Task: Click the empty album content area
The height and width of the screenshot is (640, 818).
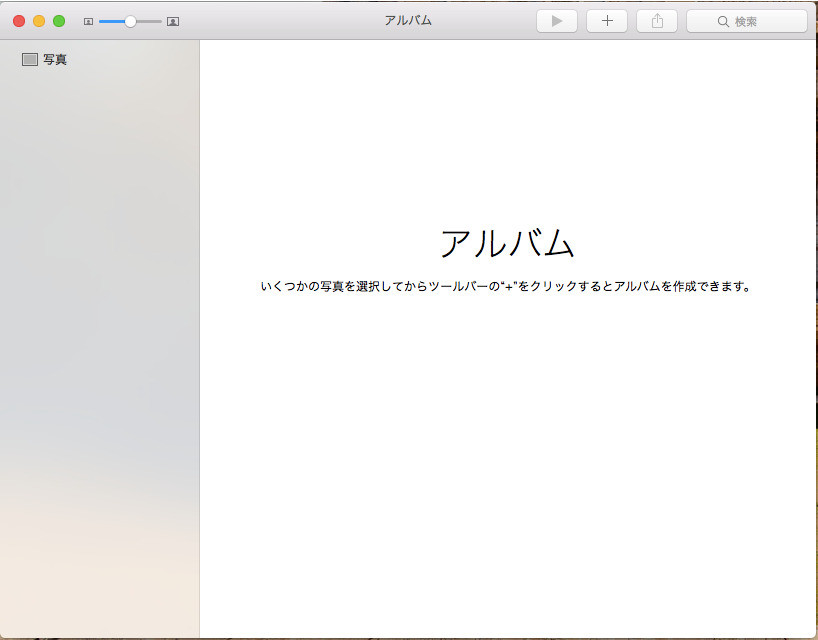Action: pyautogui.click(x=509, y=450)
